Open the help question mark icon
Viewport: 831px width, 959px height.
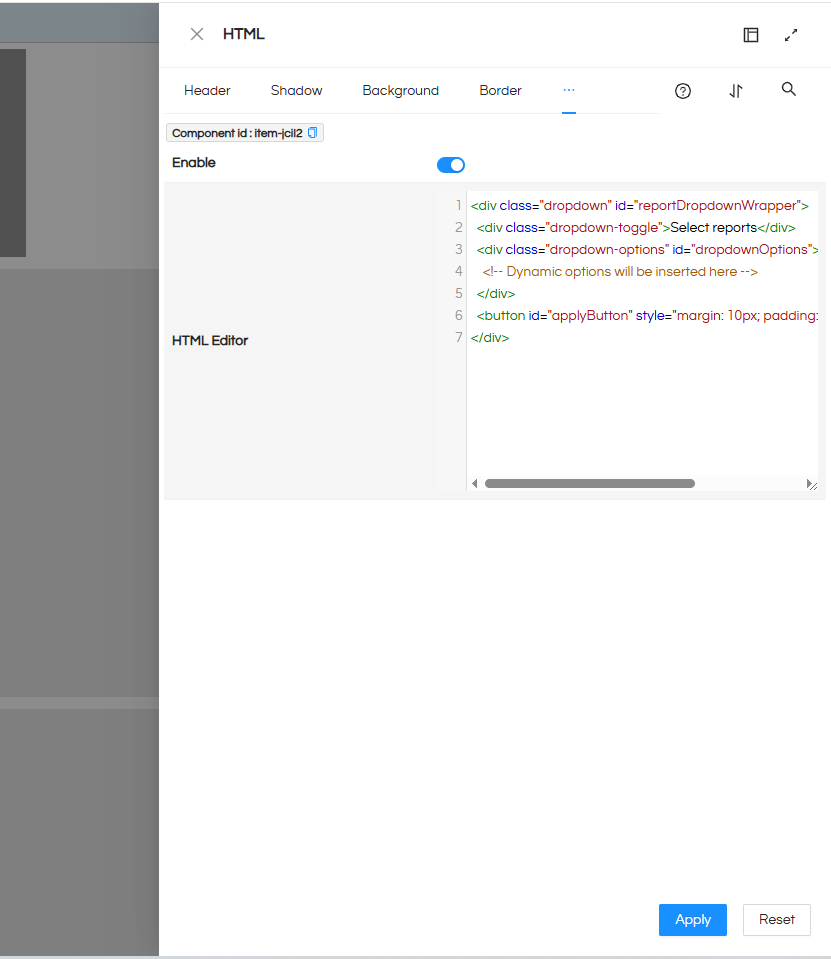point(683,91)
